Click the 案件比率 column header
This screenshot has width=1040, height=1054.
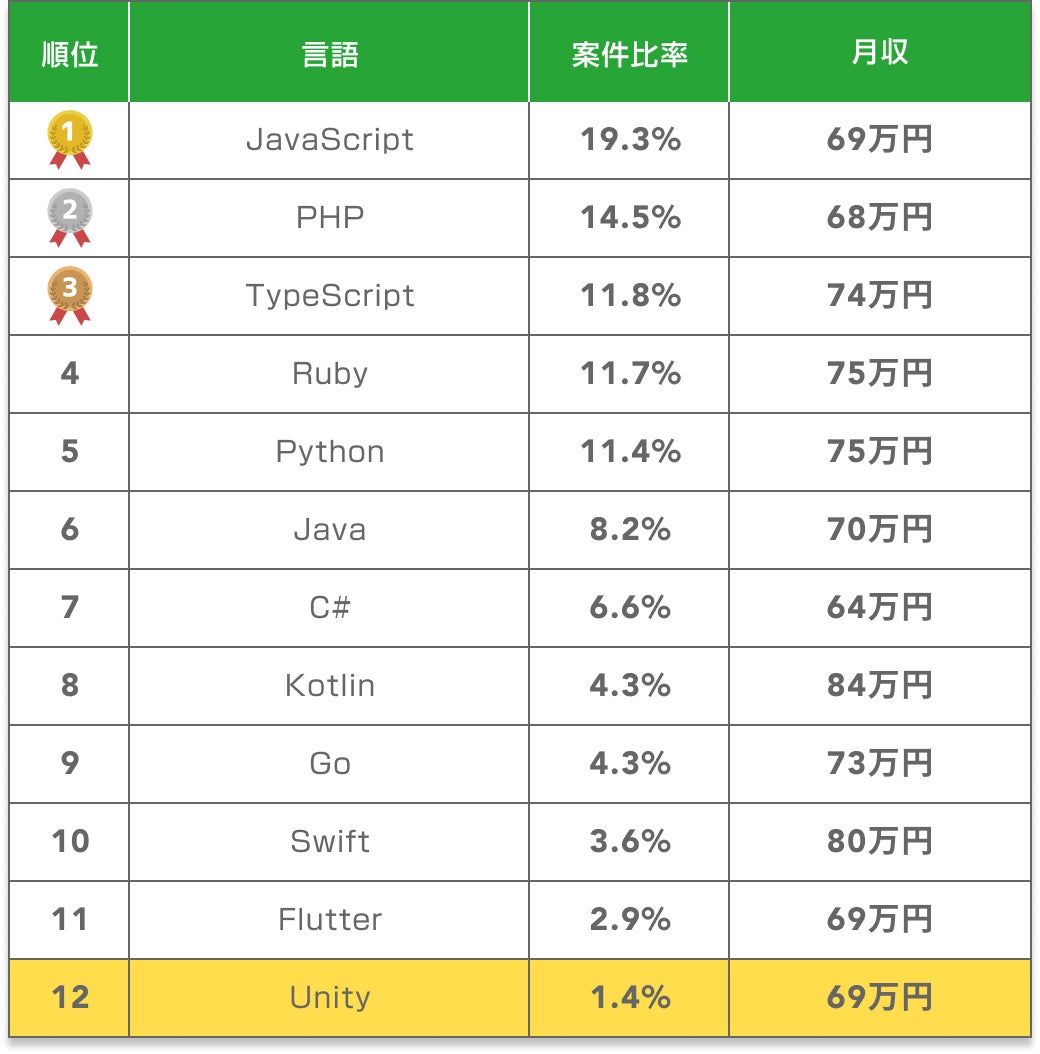629,54
